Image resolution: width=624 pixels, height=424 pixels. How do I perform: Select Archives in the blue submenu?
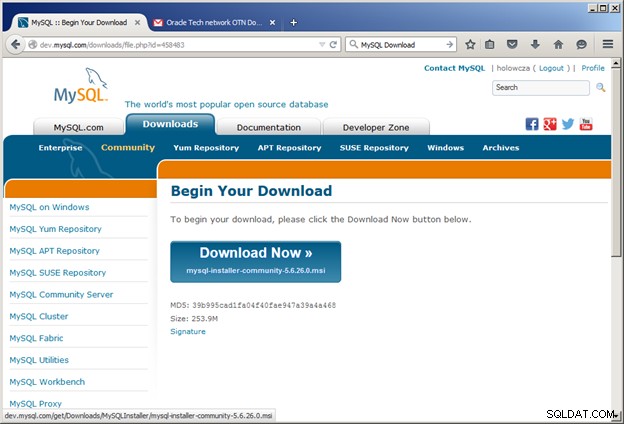pyautogui.click(x=501, y=148)
